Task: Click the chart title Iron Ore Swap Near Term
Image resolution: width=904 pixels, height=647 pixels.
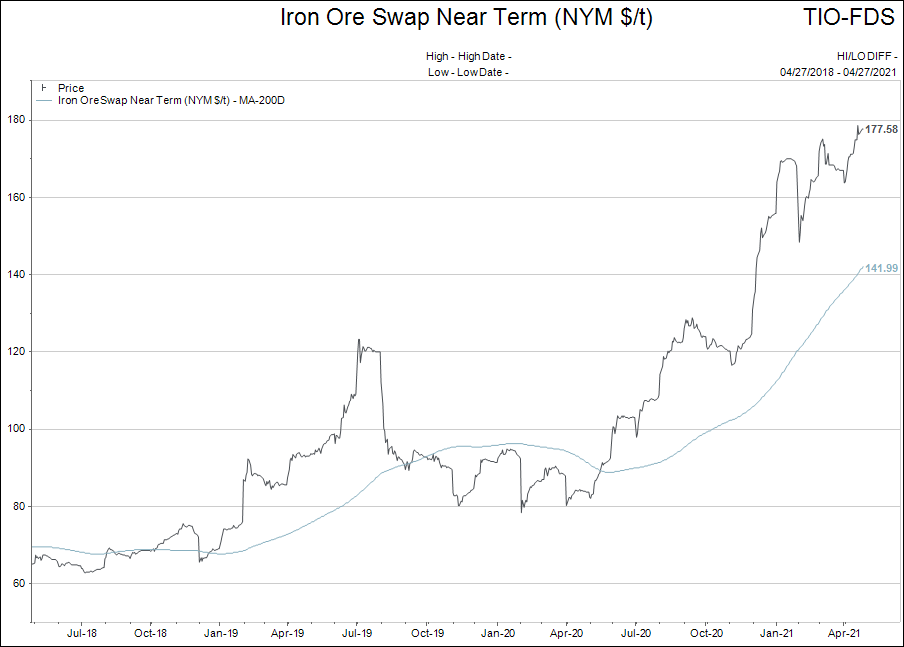Action: click(466, 18)
